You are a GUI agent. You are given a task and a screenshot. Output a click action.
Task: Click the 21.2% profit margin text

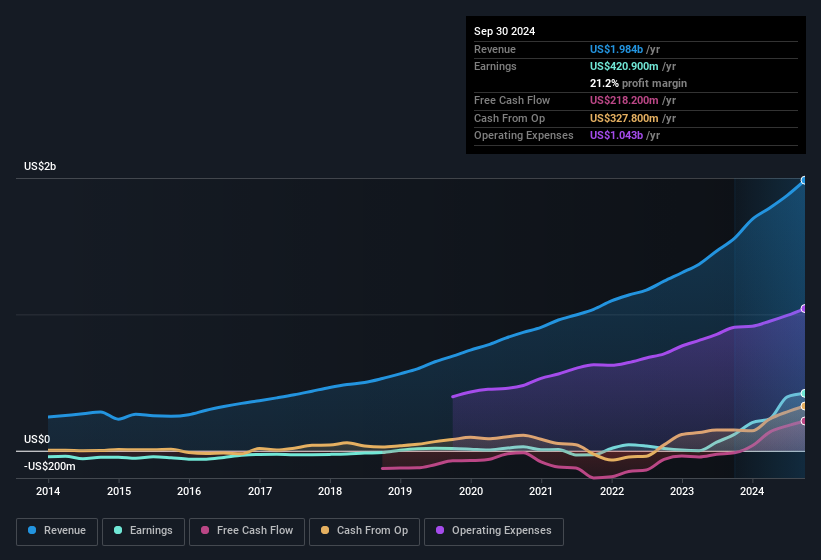tap(638, 83)
